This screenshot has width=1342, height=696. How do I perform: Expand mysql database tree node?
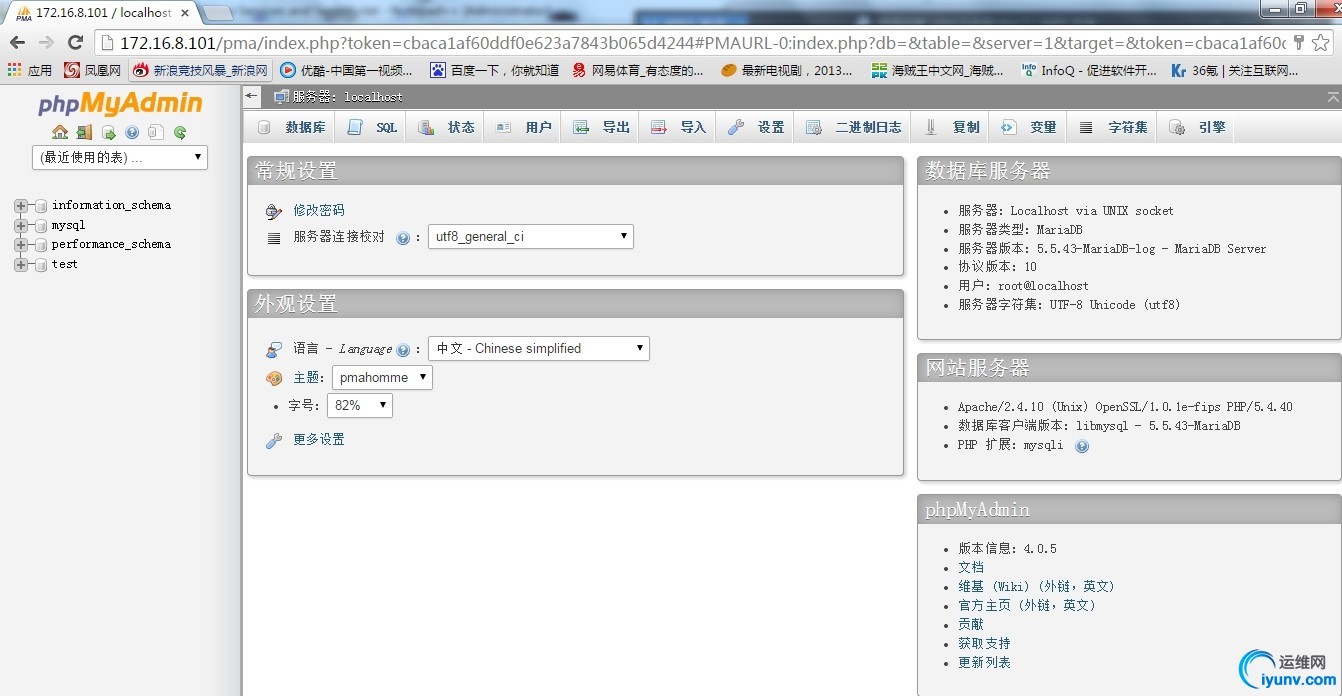(x=21, y=226)
